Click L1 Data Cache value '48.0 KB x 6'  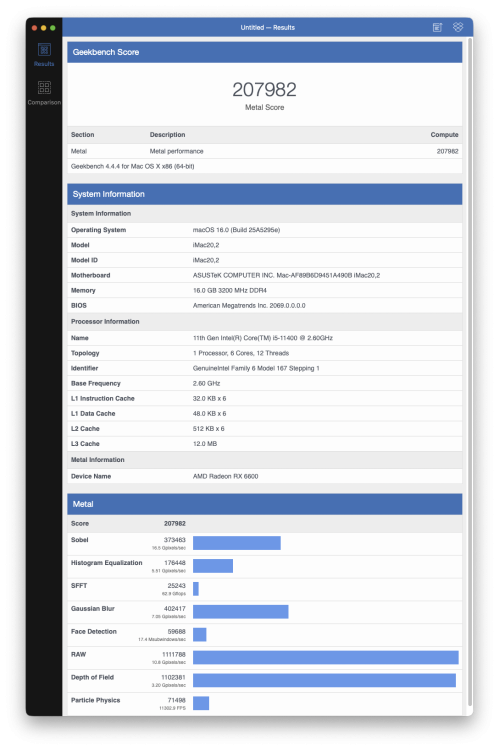pyautogui.click(x=210, y=414)
